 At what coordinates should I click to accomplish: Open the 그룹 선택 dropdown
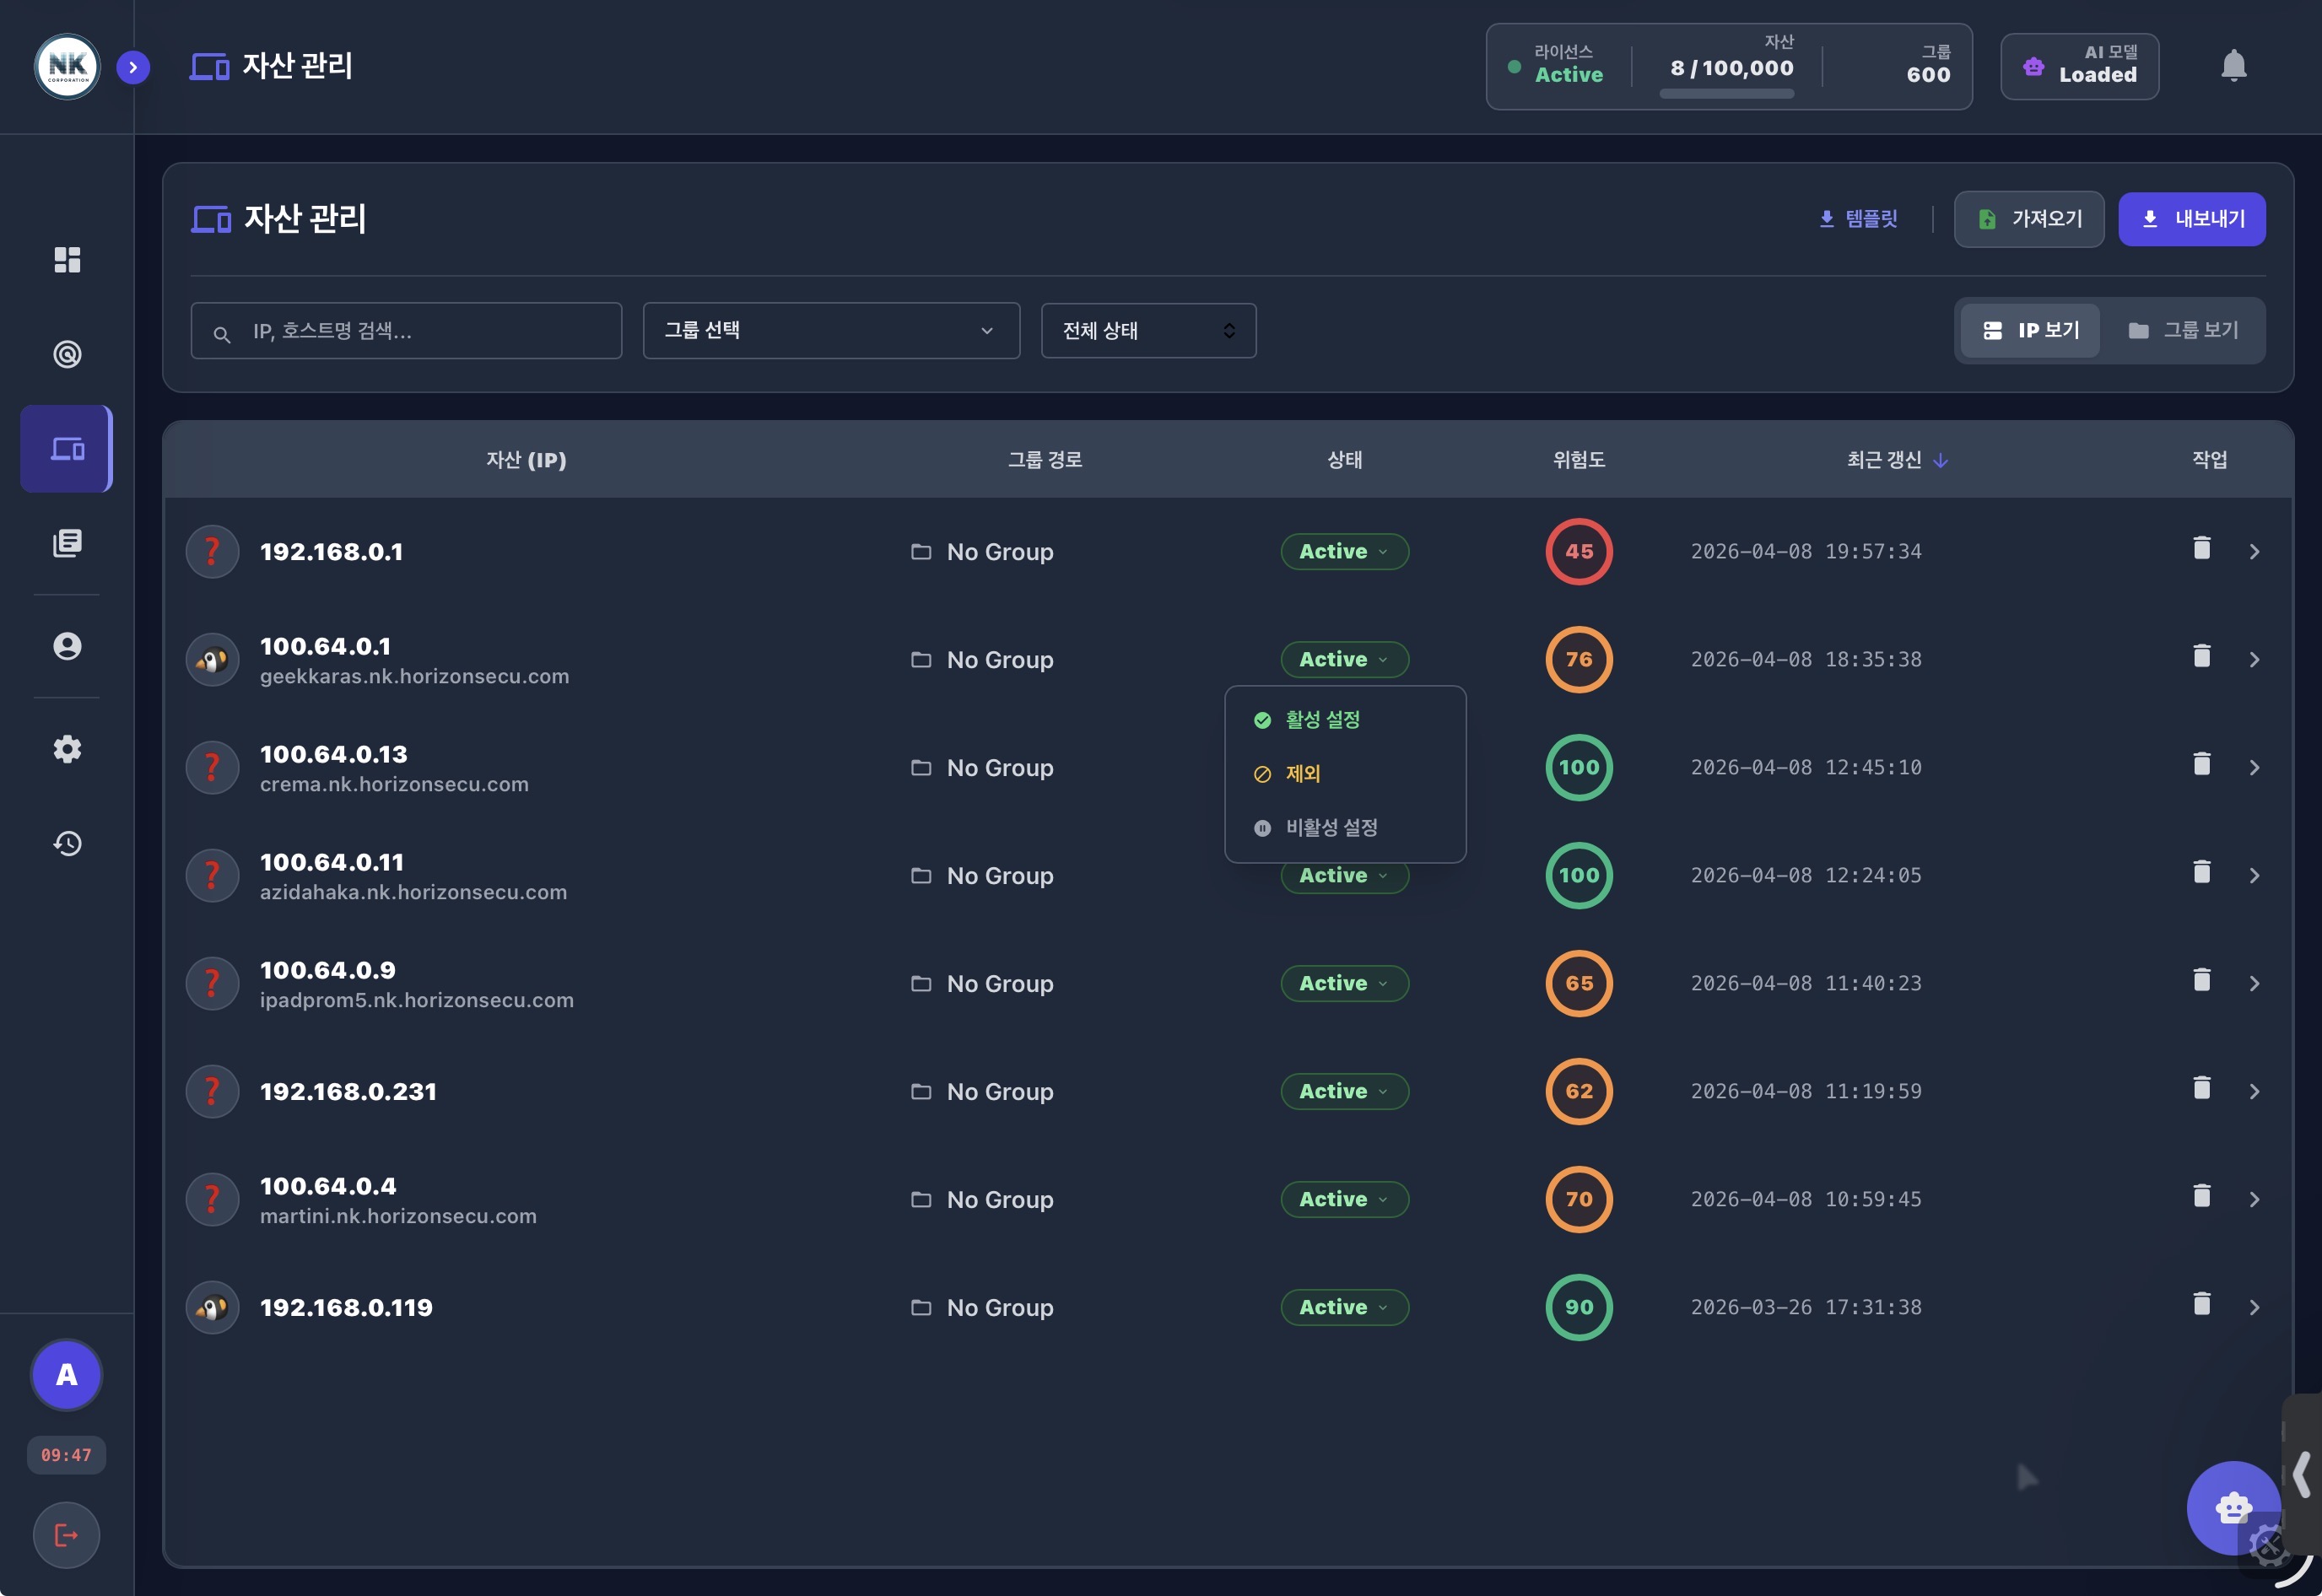(830, 331)
